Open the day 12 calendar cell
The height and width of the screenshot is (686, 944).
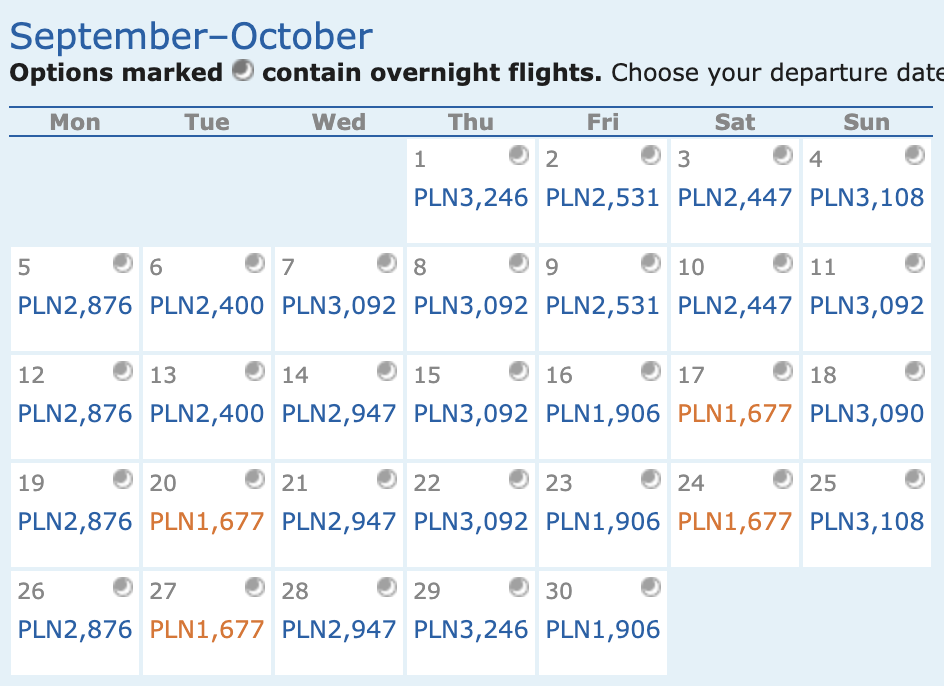pos(75,407)
